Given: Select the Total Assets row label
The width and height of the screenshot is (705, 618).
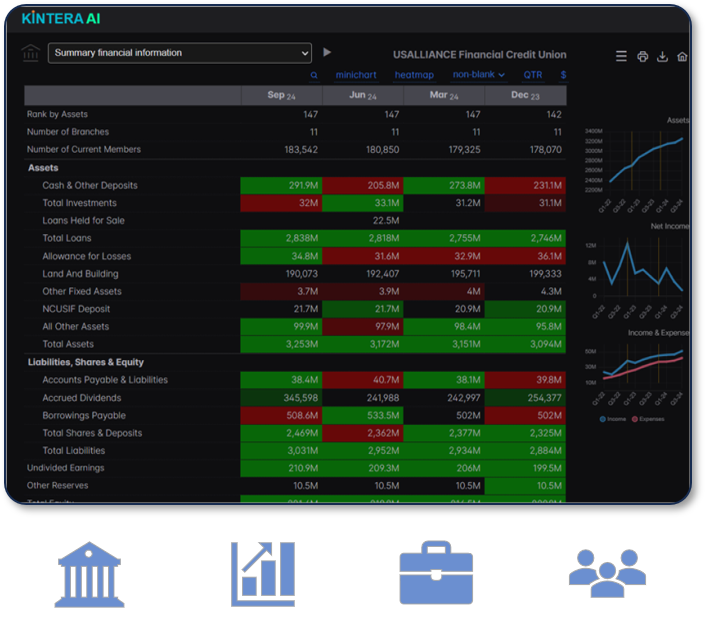Looking at the screenshot, I should [68, 344].
